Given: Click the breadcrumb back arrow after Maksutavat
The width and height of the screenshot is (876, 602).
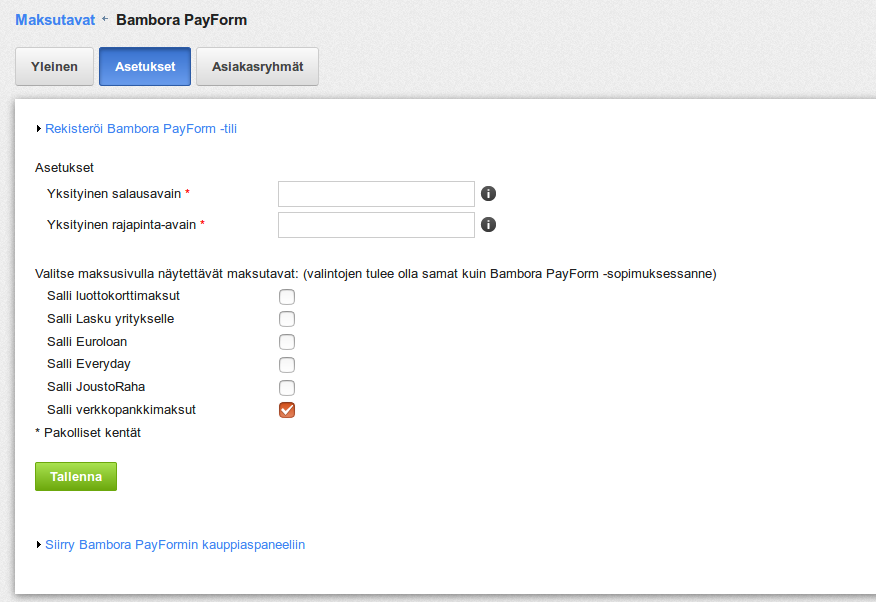Looking at the screenshot, I should (x=105, y=19).
